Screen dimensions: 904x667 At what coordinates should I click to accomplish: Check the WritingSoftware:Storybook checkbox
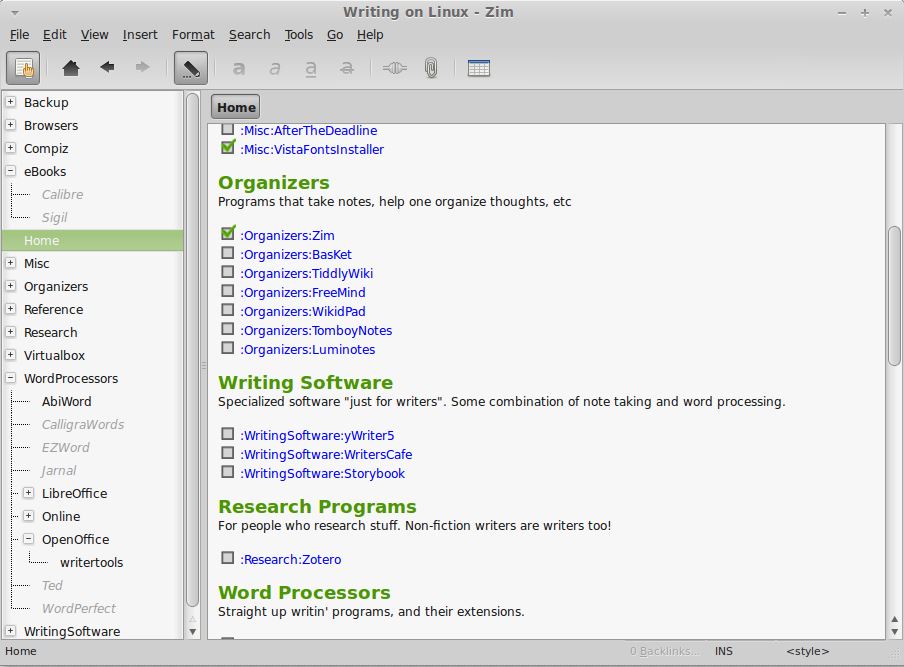(228, 472)
